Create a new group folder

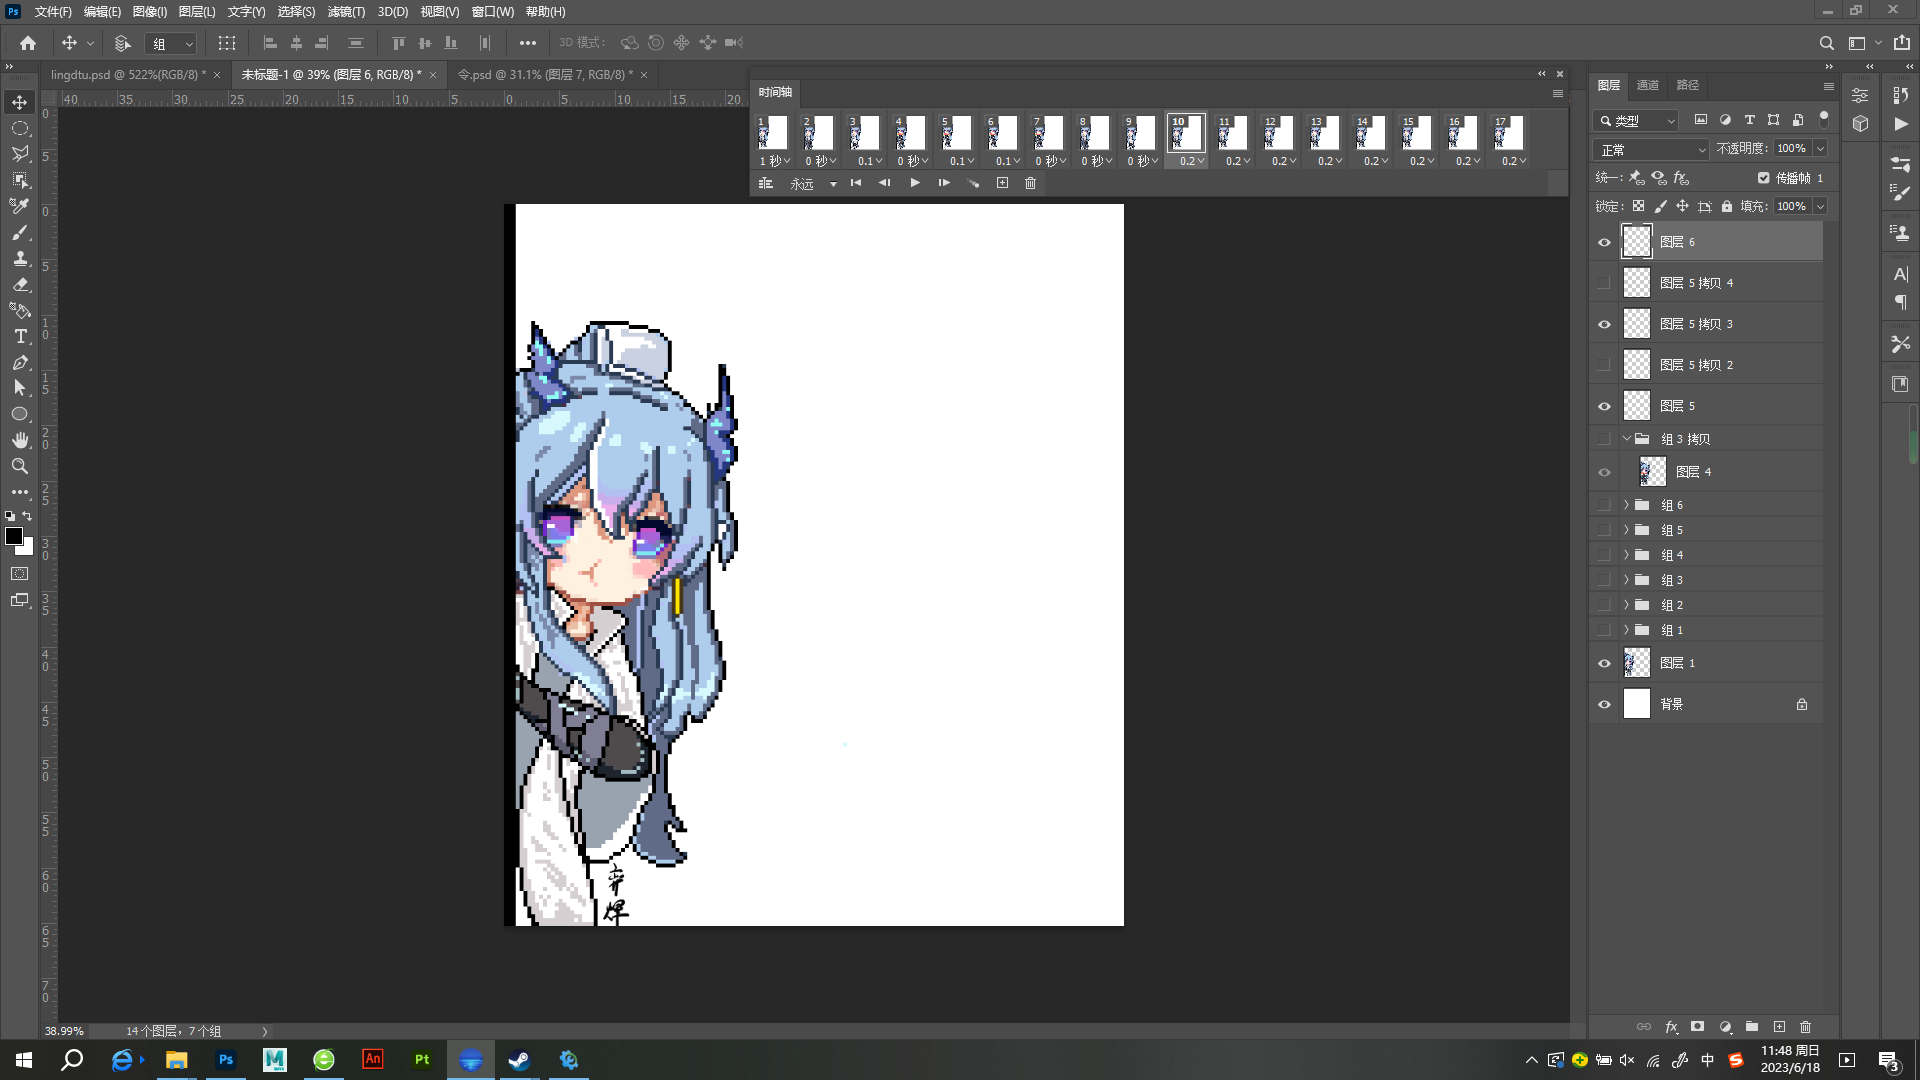[1752, 1027]
